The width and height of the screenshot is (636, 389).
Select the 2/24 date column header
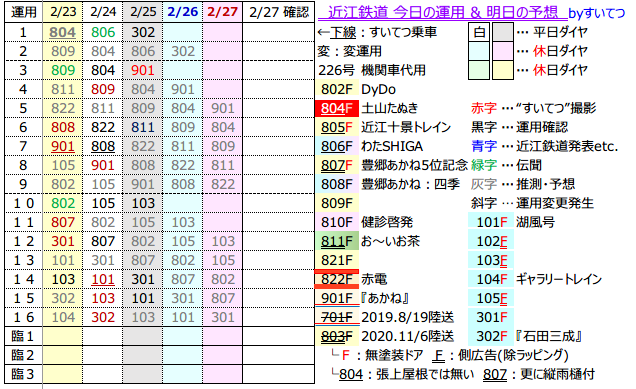(x=103, y=13)
